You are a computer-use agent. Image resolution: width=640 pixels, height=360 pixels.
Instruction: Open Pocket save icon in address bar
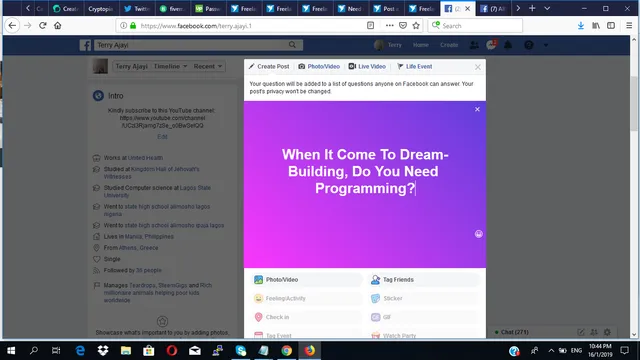point(403,26)
